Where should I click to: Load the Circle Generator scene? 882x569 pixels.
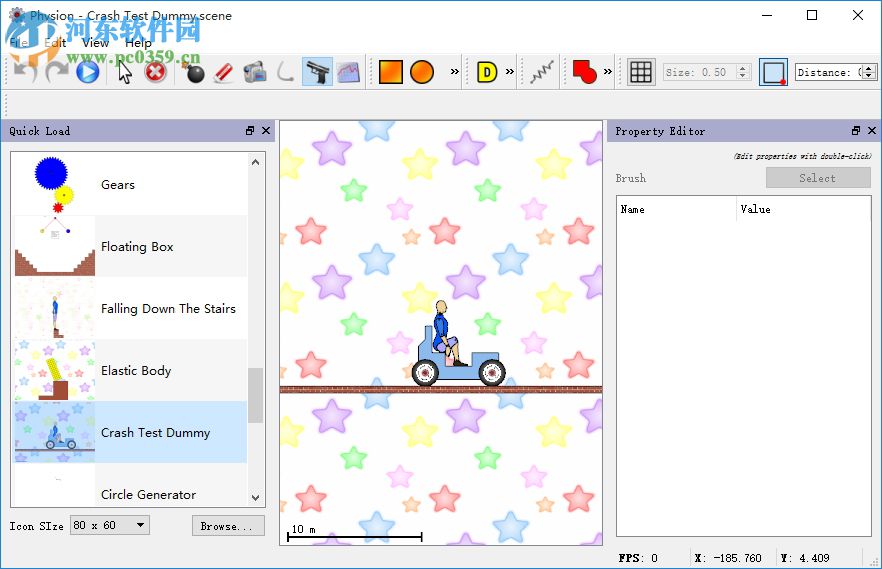point(130,485)
